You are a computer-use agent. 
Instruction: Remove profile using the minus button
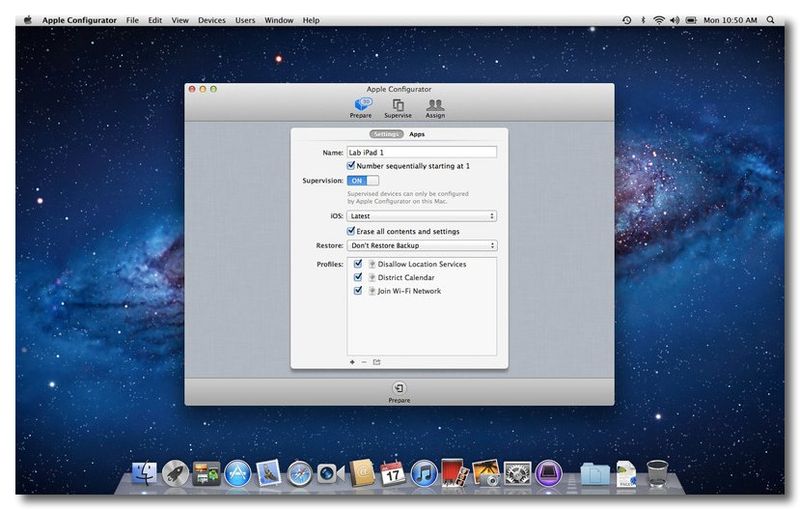point(364,362)
